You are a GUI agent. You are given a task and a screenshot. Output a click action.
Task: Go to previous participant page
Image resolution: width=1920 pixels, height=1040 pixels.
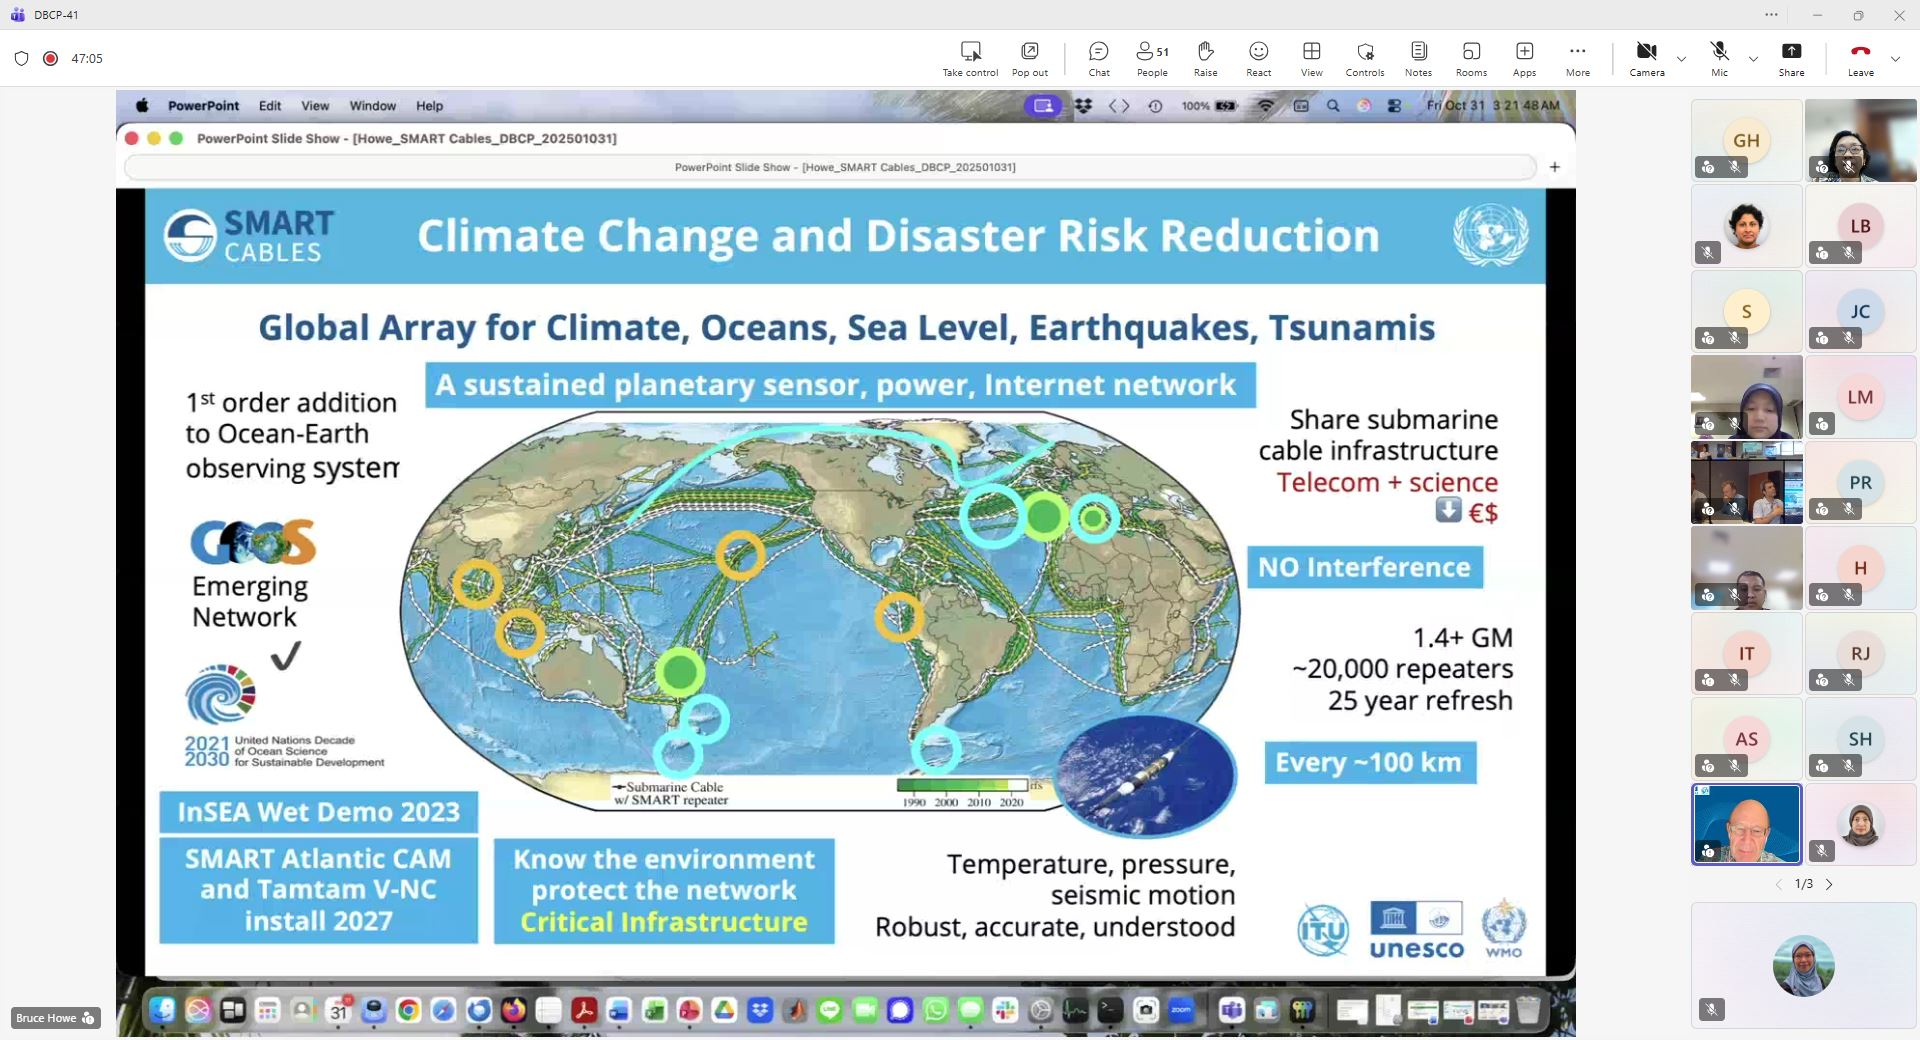1778,884
